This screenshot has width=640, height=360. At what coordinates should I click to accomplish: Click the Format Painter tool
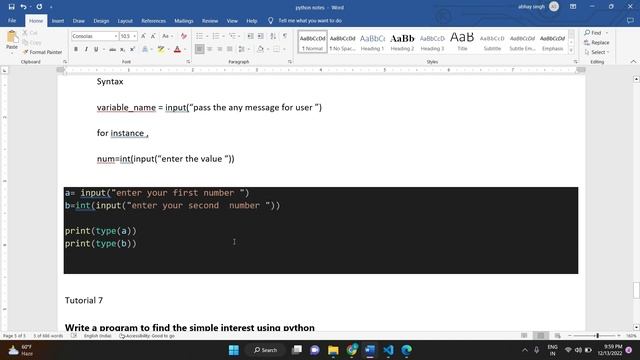coord(42,52)
